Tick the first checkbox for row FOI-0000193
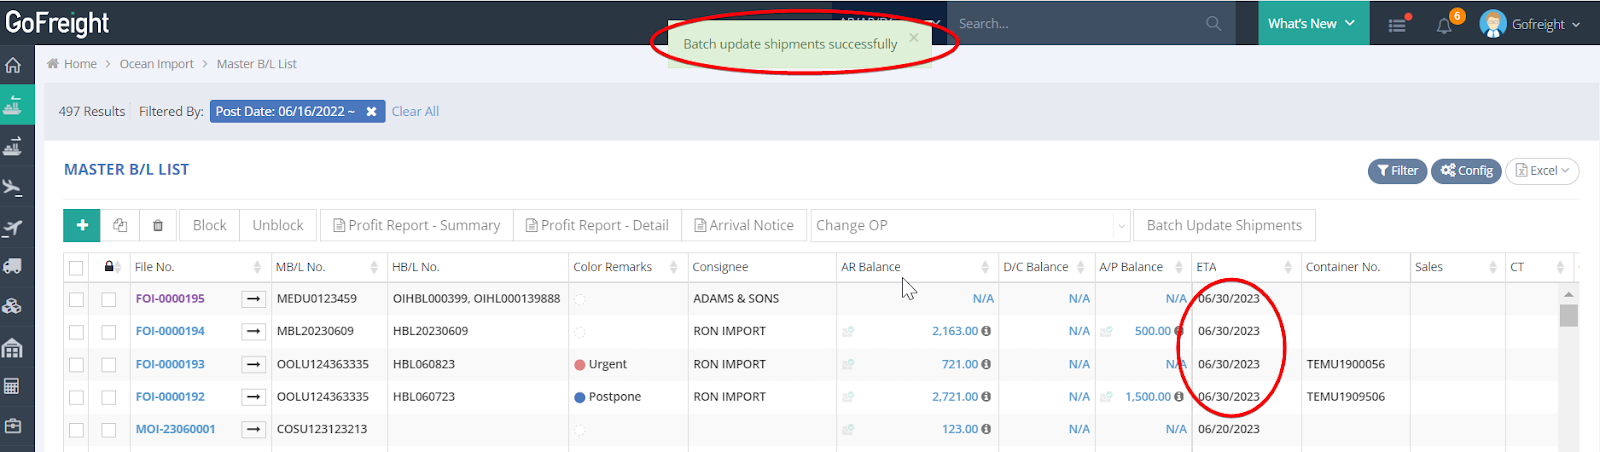 click(x=76, y=365)
